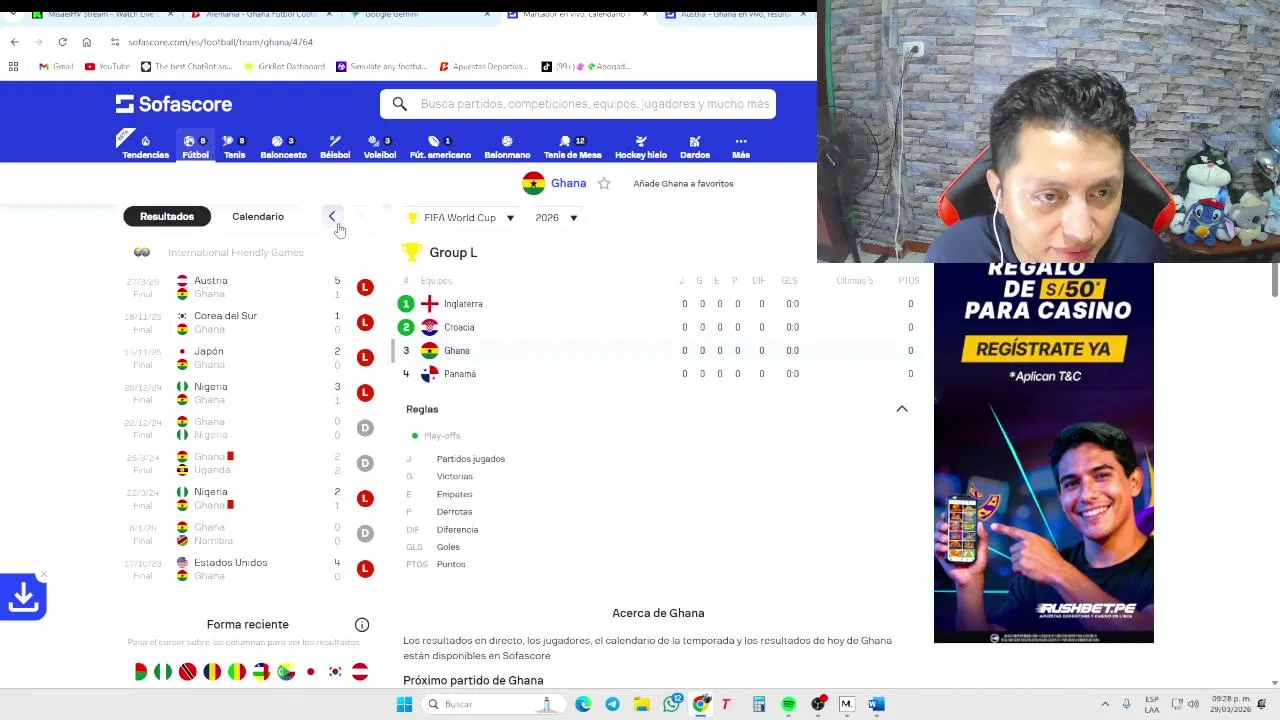Open the FIFA World Cup dropdown
Viewport: 1280px width, 720px height.
(460, 217)
